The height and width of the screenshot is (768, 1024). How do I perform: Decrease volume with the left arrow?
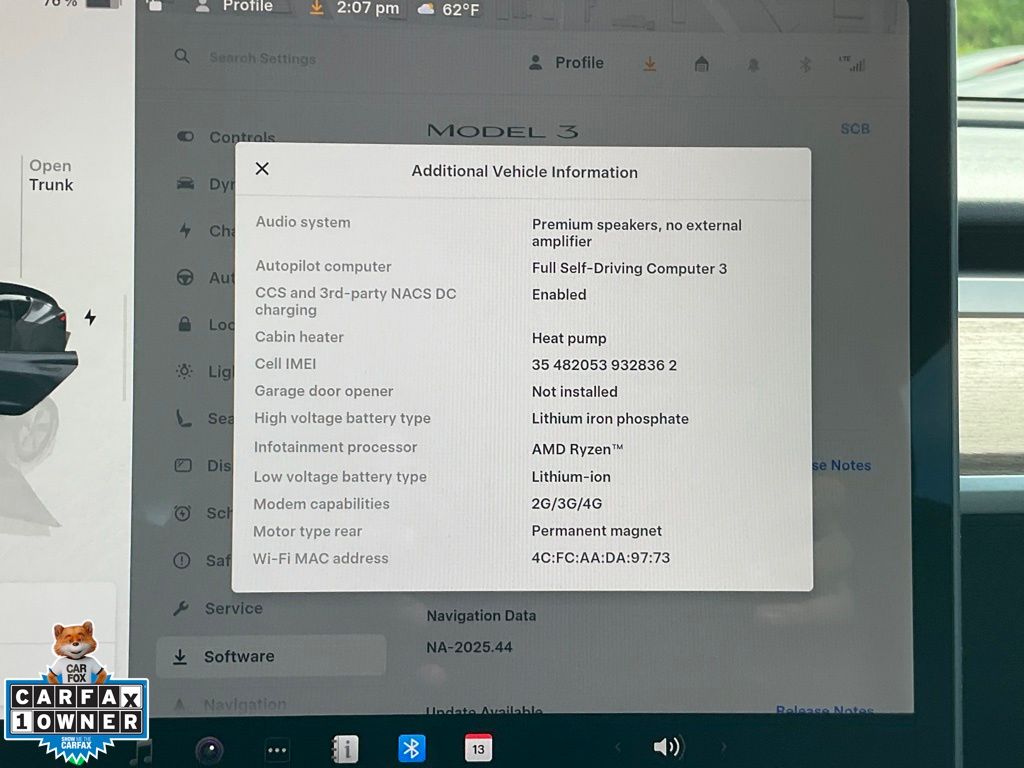(617, 747)
